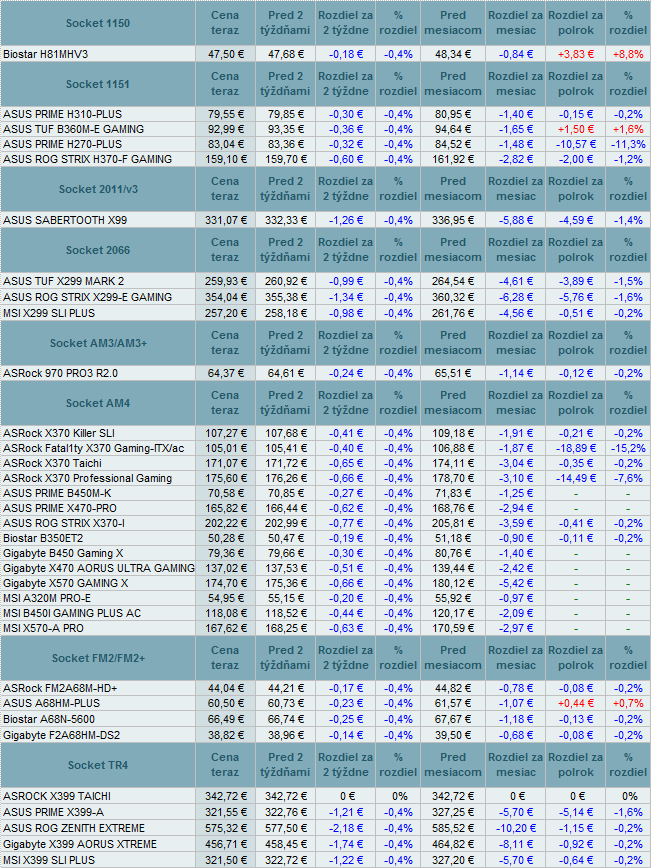The width and height of the screenshot is (651, 868).
Task: Select ASUS PRIME B450M-K name
Action: pyautogui.click(x=60, y=493)
